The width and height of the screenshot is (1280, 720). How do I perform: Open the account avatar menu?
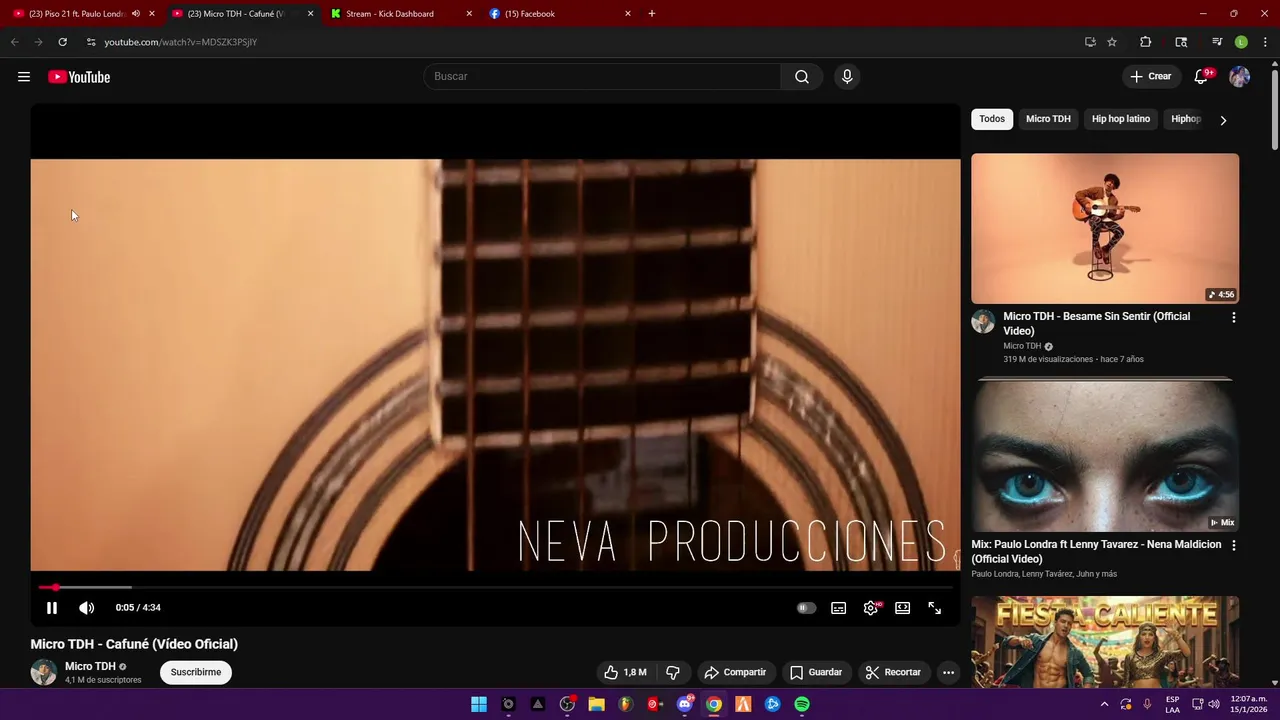pos(1240,77)
